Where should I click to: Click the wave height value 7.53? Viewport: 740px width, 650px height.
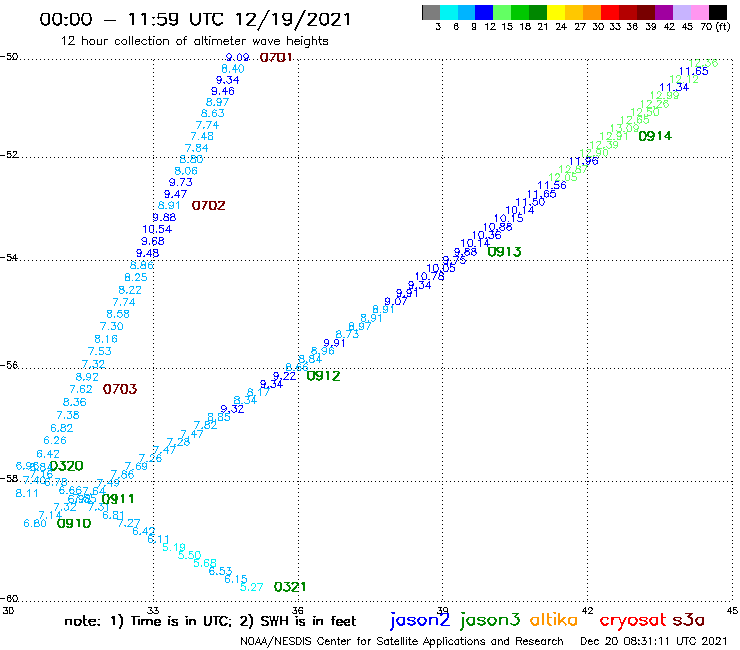click(x=100, y=351)
